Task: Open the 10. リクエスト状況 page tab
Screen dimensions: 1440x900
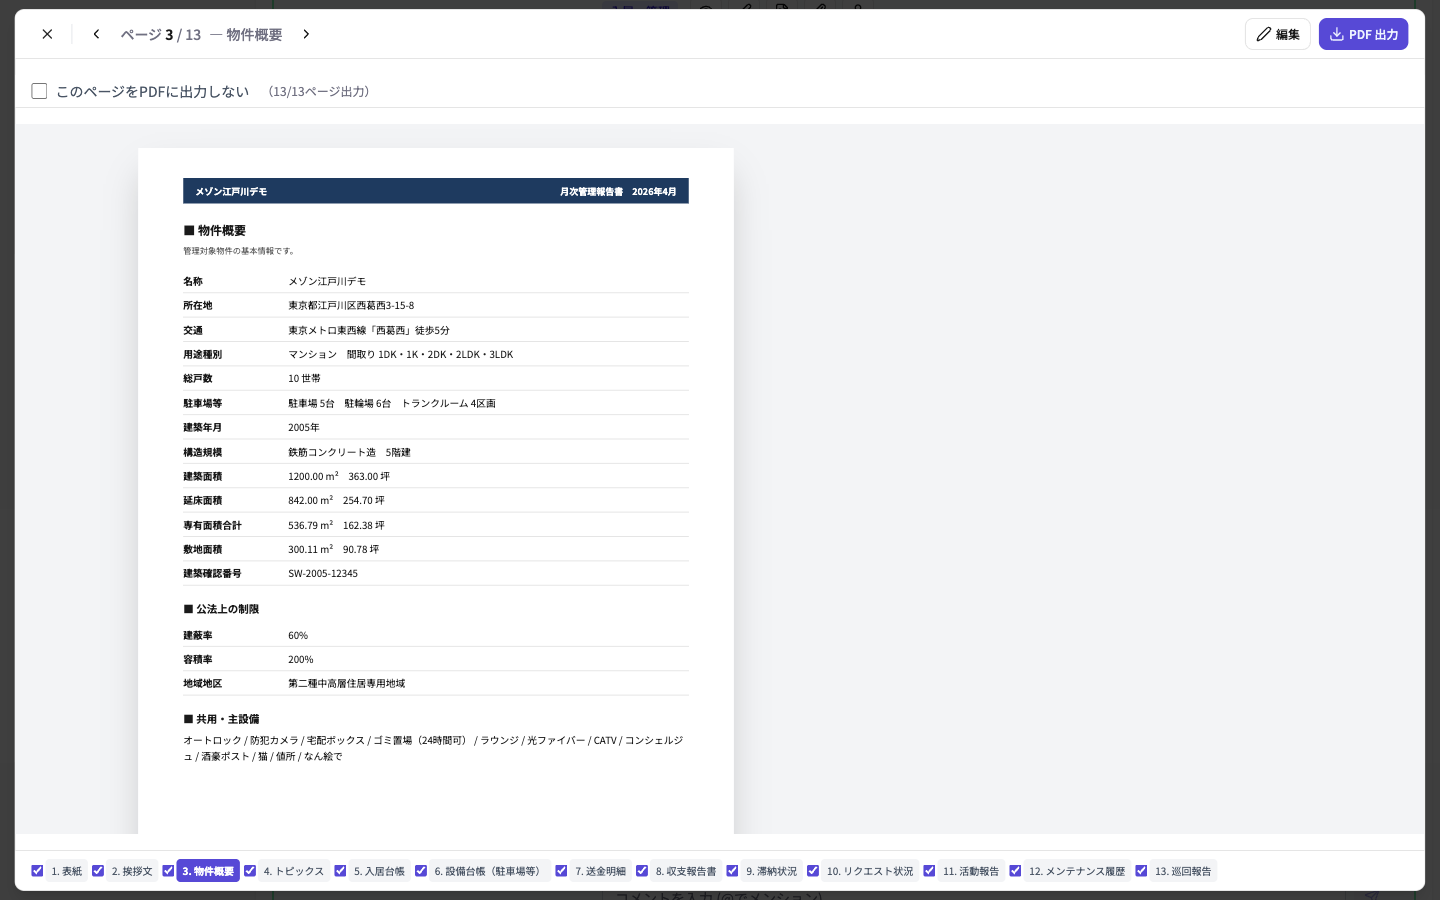Action: (x=870, y=871)
